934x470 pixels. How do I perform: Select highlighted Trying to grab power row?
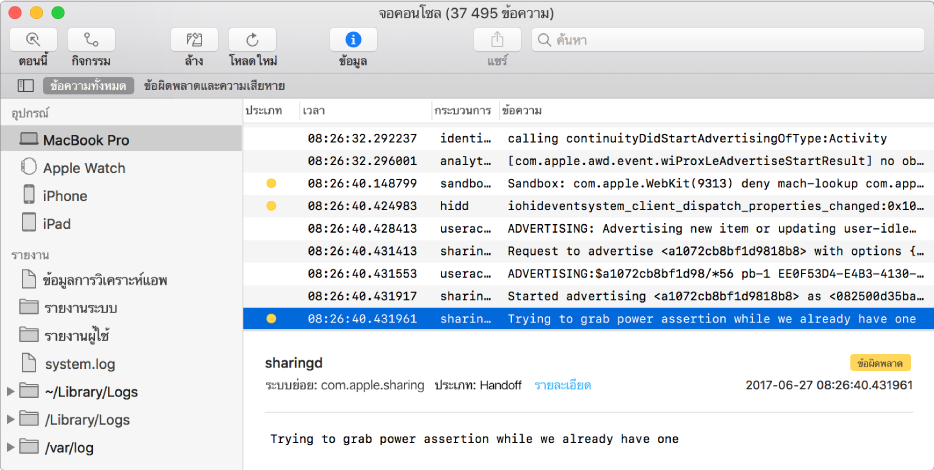point(589,319)
